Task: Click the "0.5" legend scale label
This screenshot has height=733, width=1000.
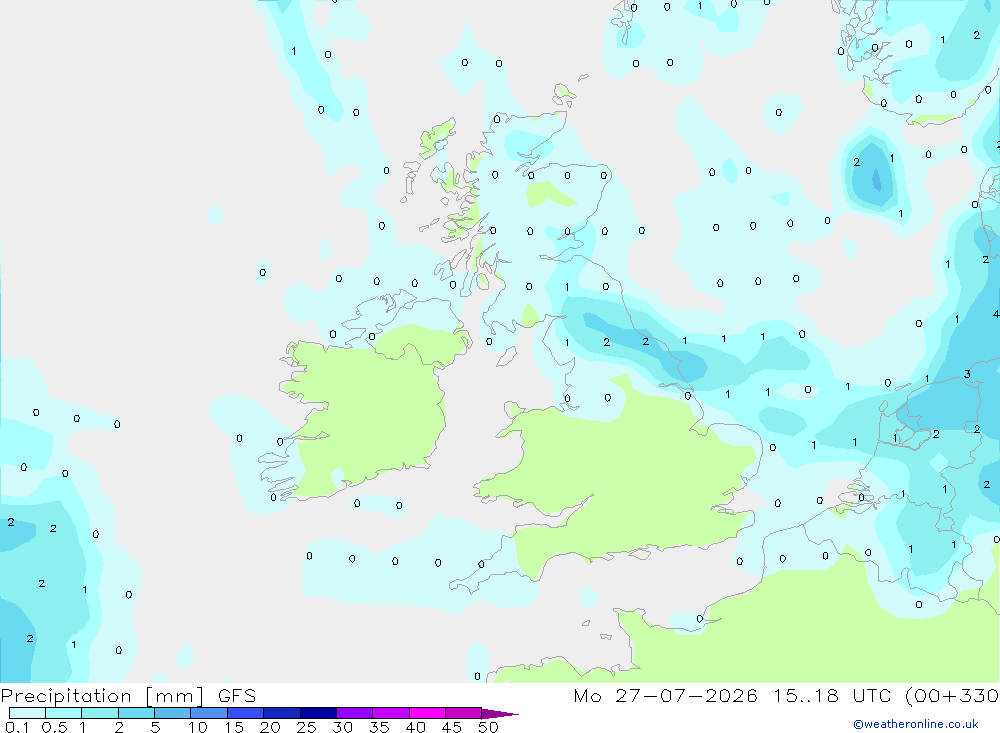Action: tap(54, 727)
